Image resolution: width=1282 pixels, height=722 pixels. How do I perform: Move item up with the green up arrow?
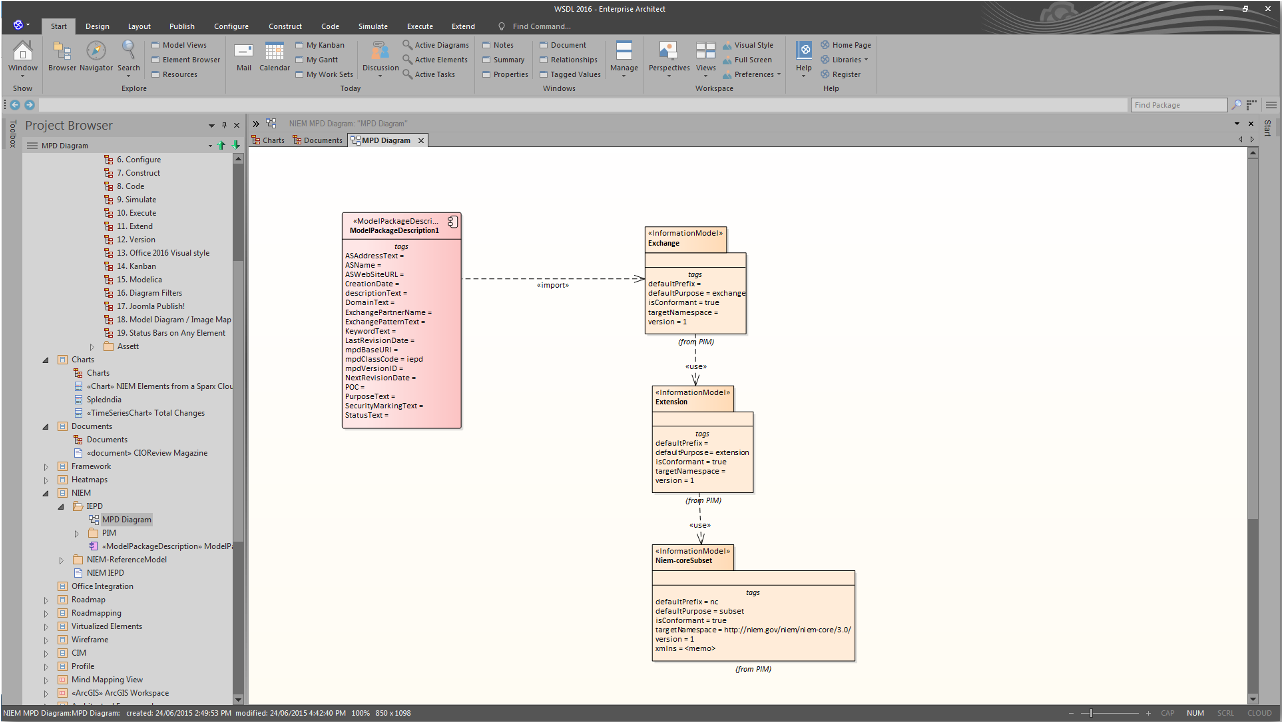222,146
